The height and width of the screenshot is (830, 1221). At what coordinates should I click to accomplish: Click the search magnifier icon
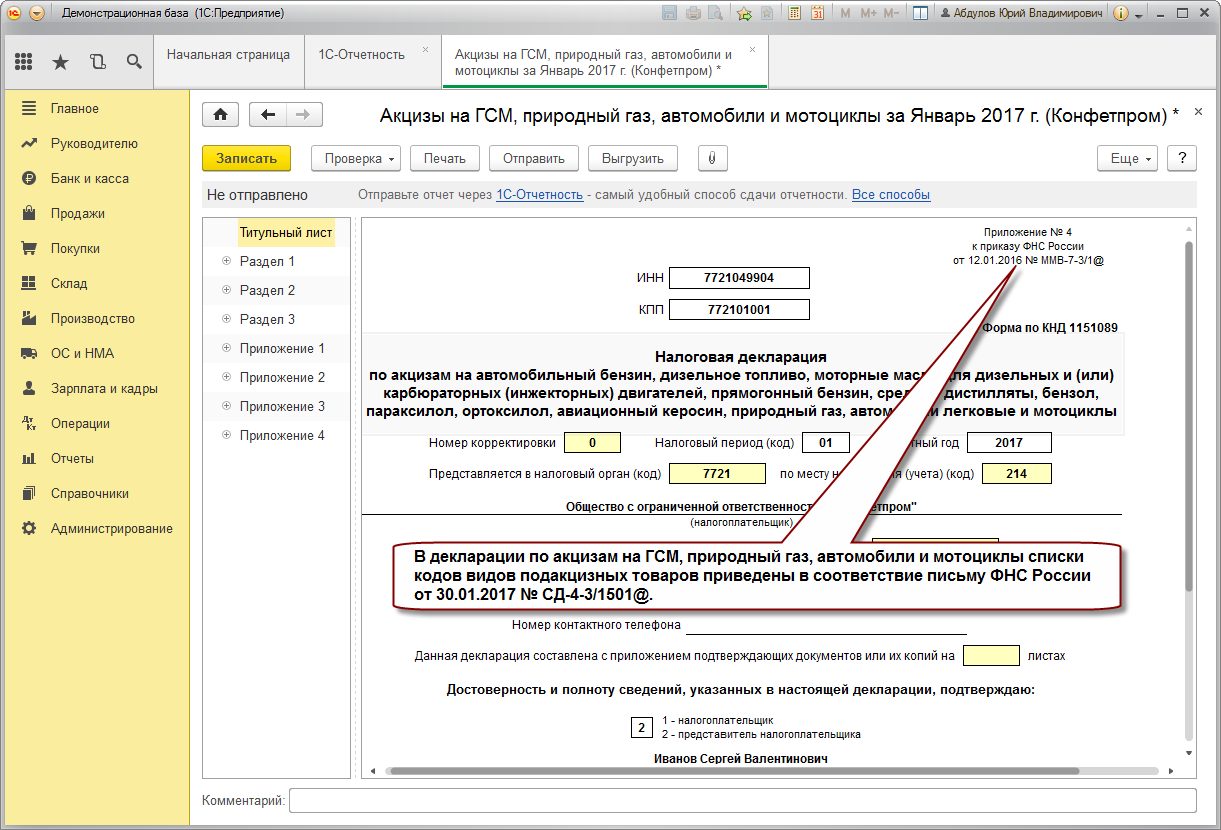point(134,62)
